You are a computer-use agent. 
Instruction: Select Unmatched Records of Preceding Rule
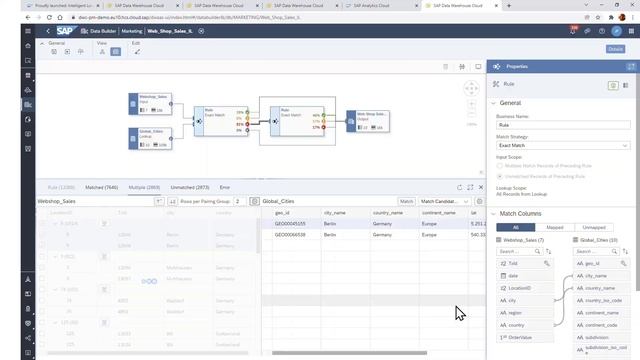pos(500,176)
